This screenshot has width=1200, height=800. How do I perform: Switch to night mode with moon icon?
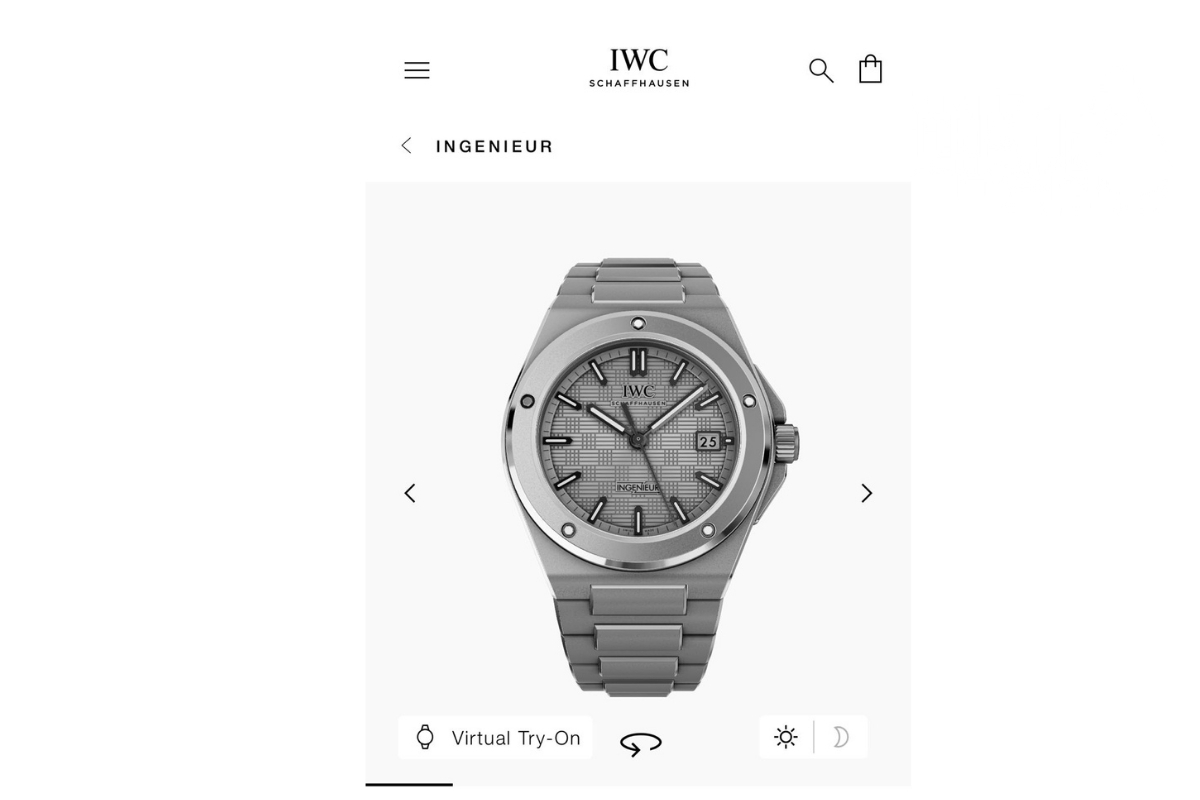(841, 737)
